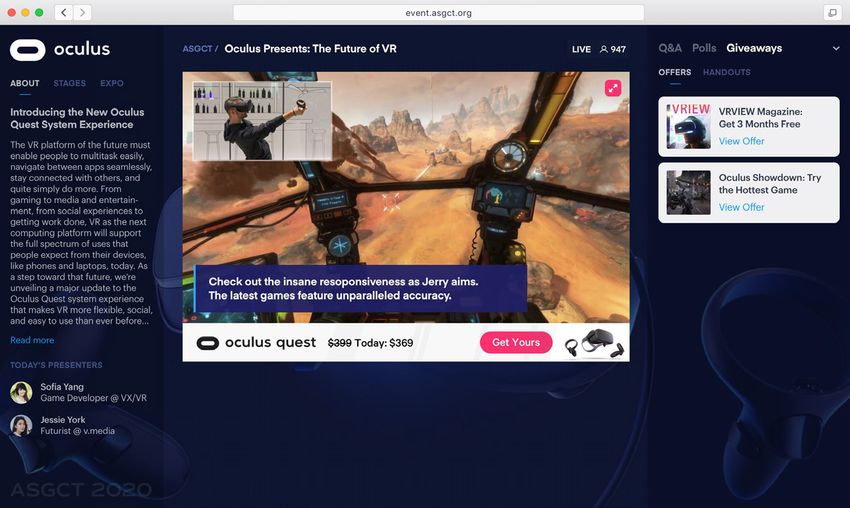Screen dimensions: 850x508
Task: View Offer for VRVIEW Magazine
Action: pyautogui.click(x=742, y=141)
